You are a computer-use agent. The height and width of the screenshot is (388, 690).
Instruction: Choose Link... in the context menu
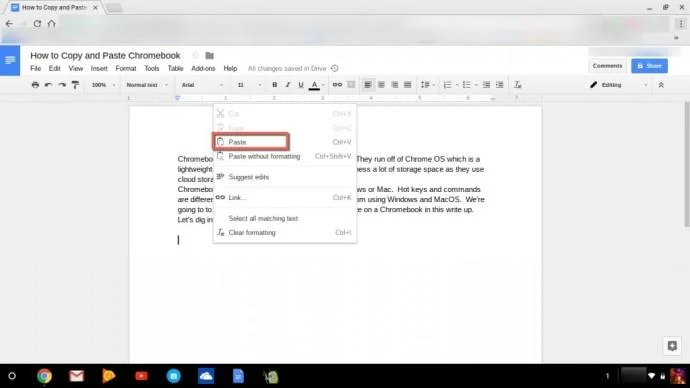point(285,198)
